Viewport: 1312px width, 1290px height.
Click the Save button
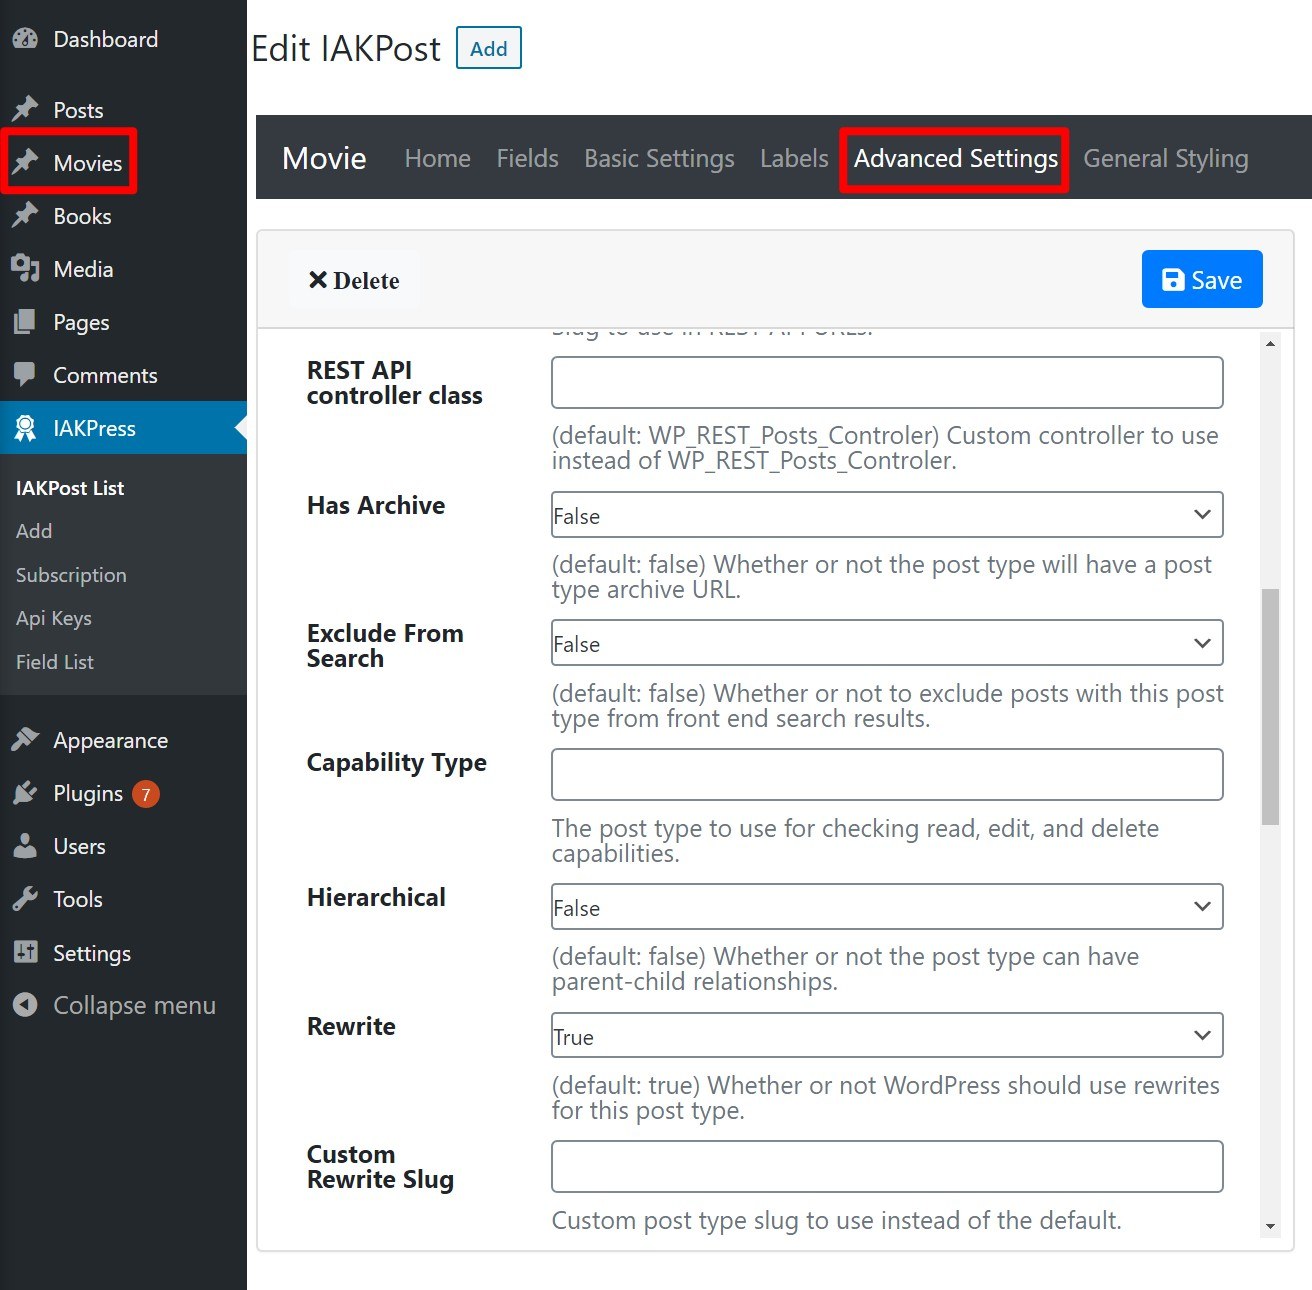(x=1202, y=279)
